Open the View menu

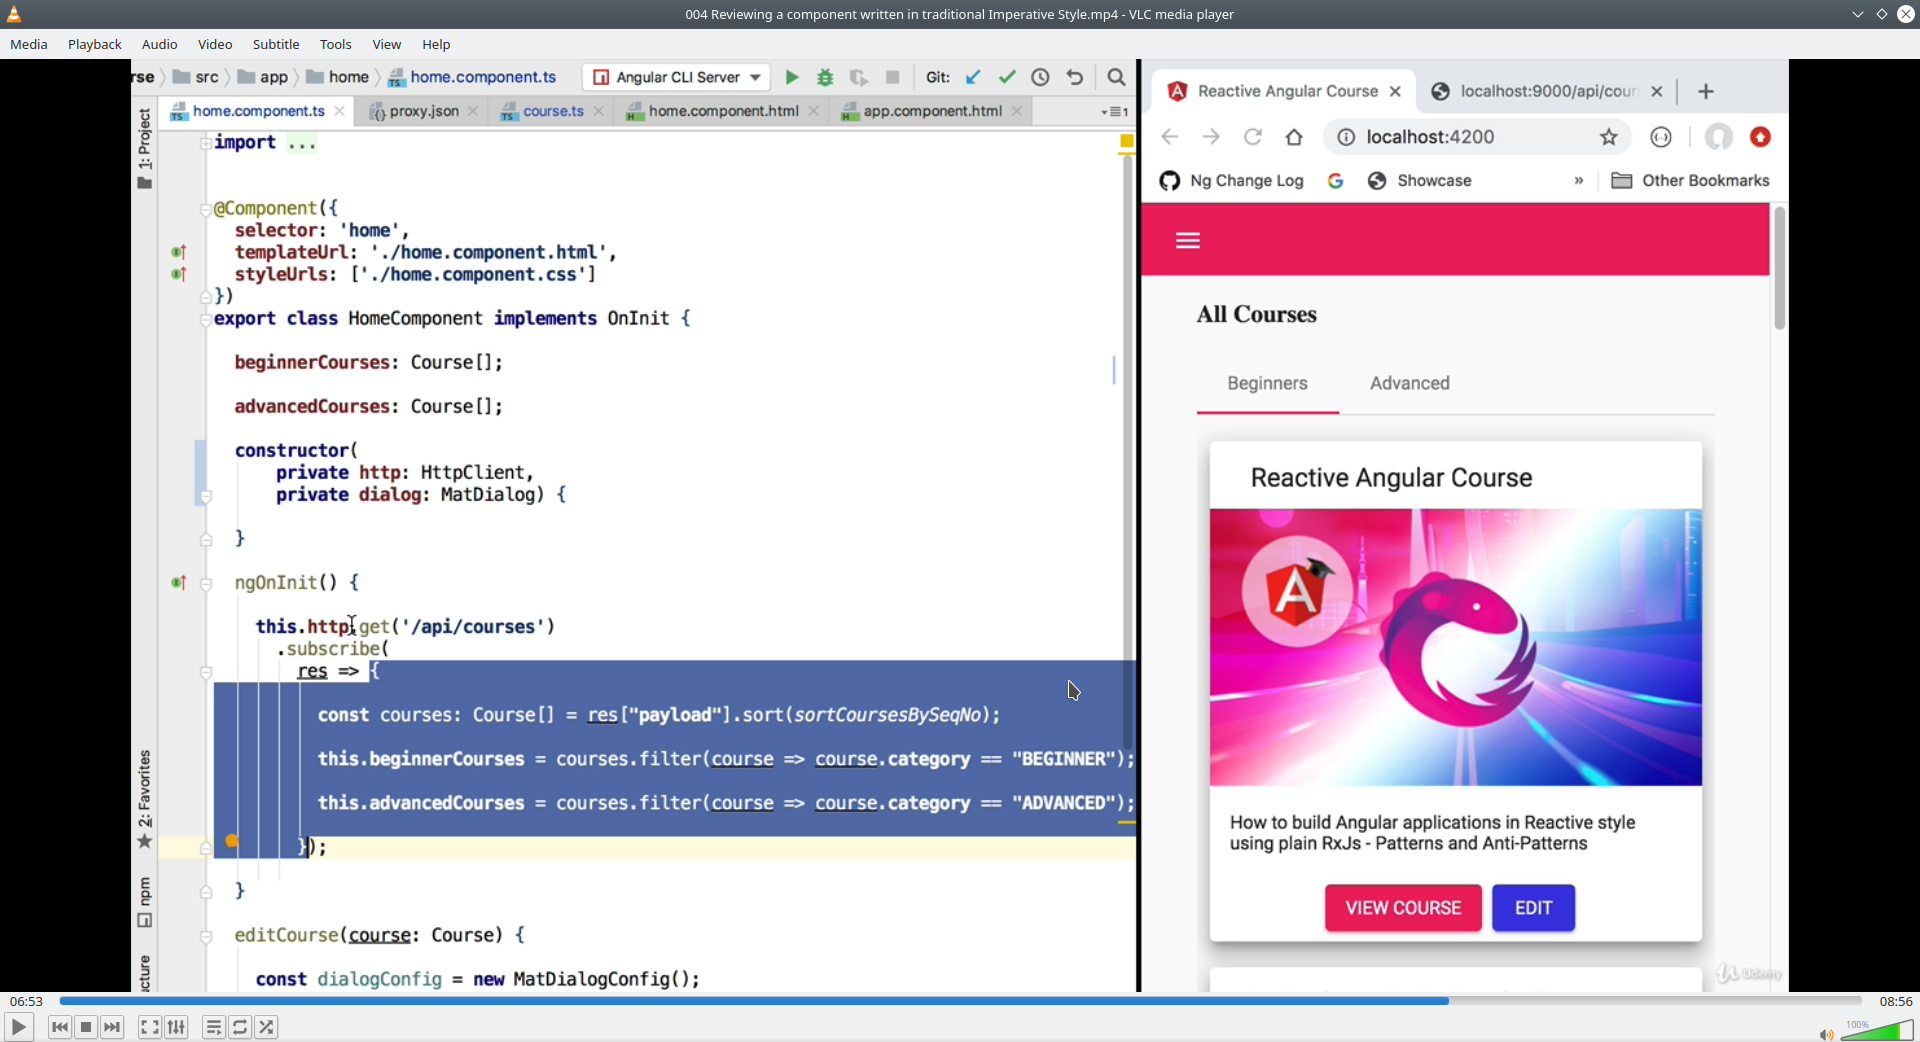coord(387,44)
